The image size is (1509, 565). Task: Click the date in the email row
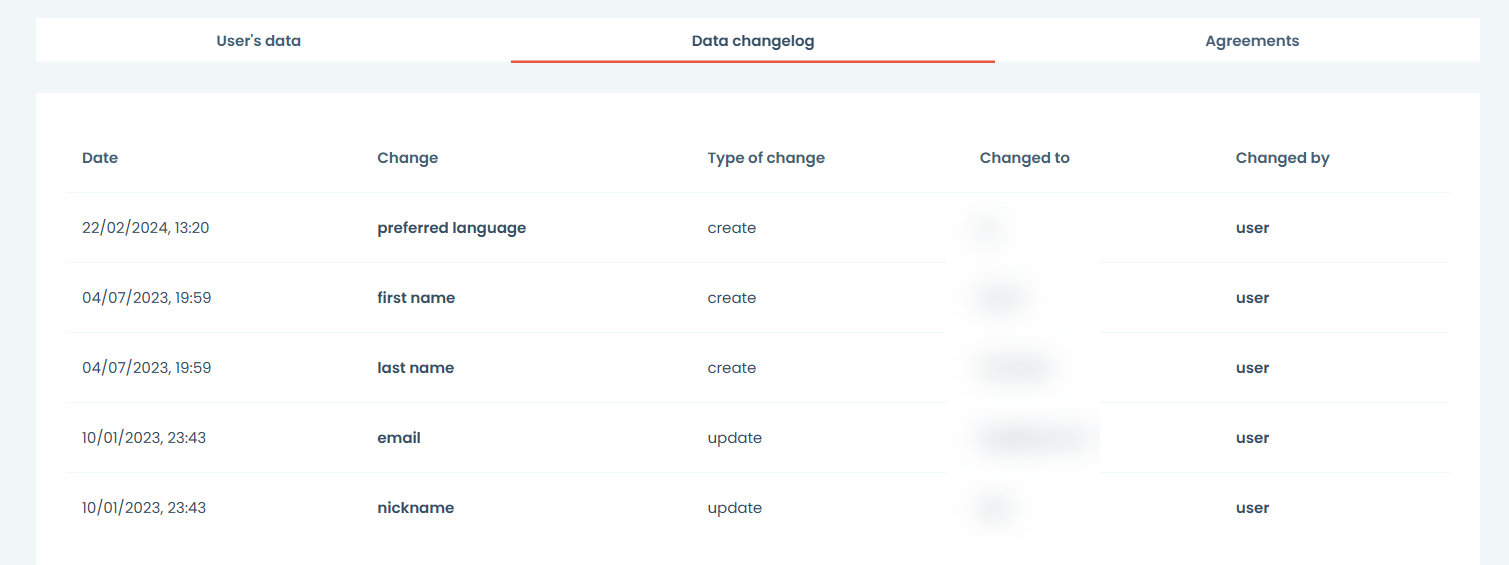click(x=144, y=438)
